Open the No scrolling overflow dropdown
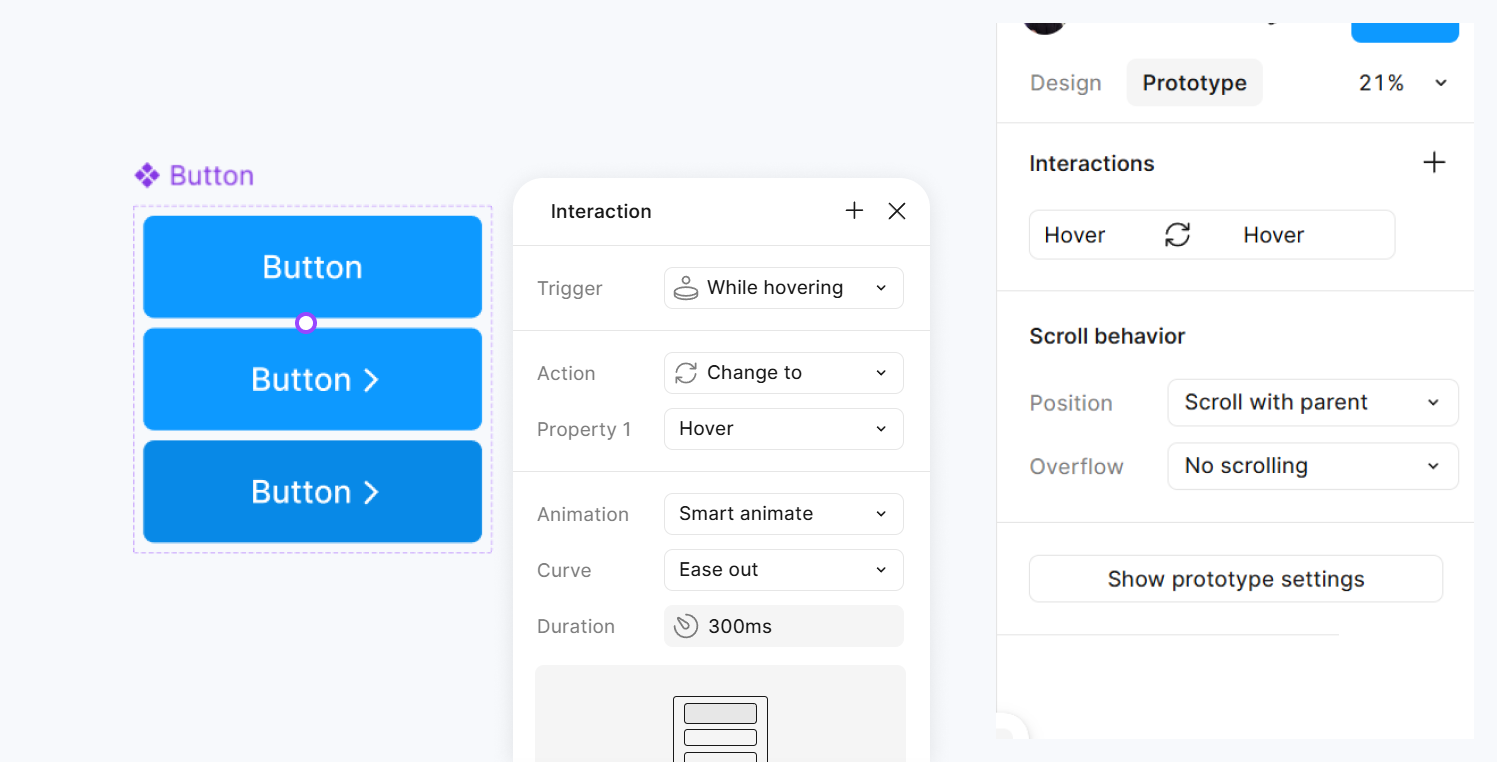This screenshot has height=762, width=1497. point(1312,466)
